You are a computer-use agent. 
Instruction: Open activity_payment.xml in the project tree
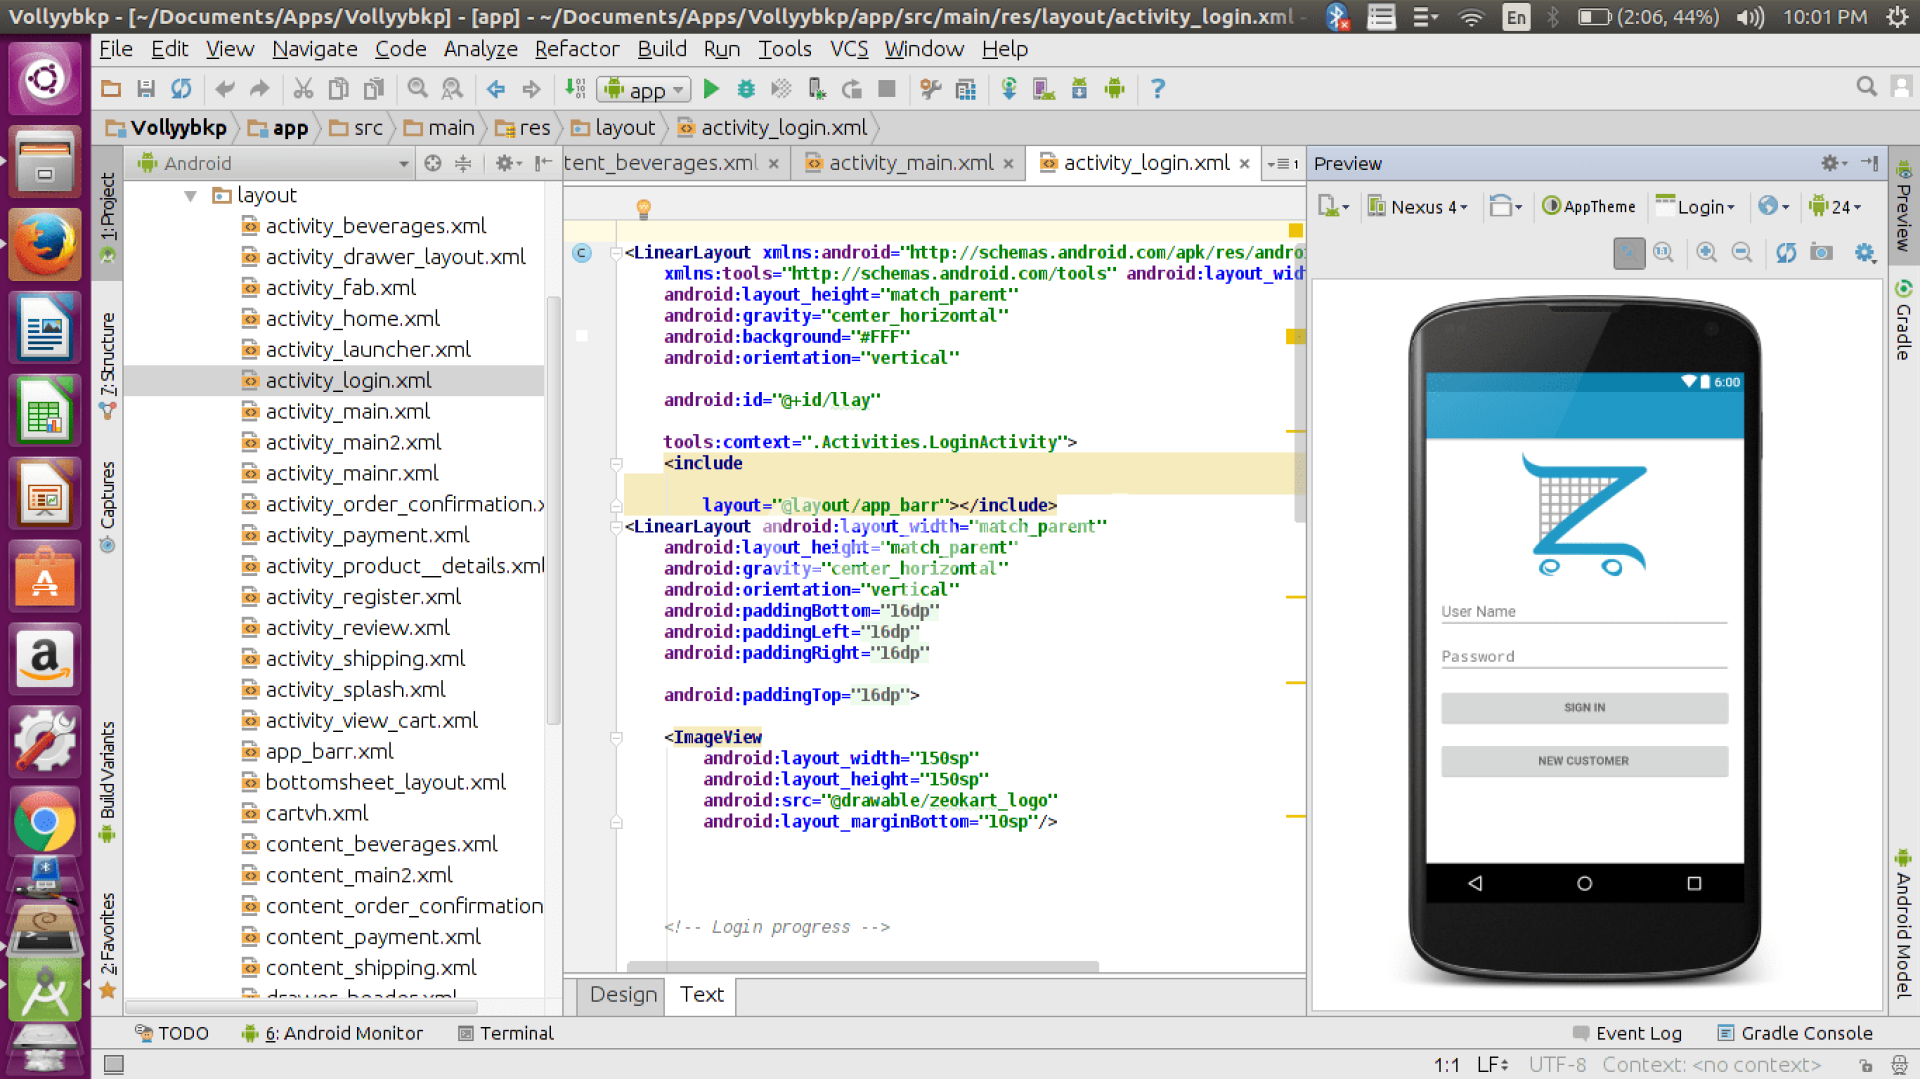tap(367, 535)
